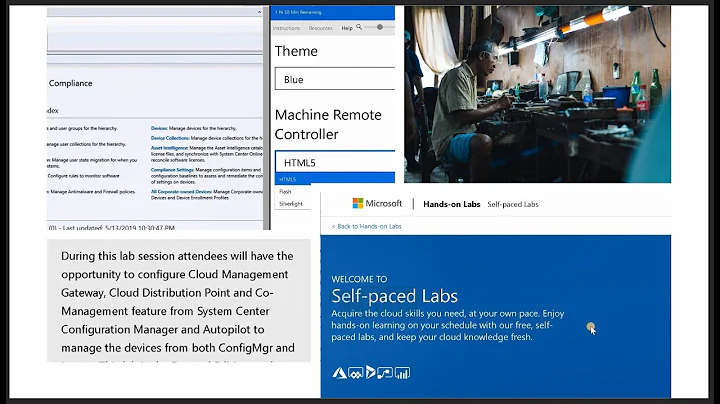Select the Flash option in the dropdown list
Viewport: 720px width, 404px height.
(x=285, y=191)
